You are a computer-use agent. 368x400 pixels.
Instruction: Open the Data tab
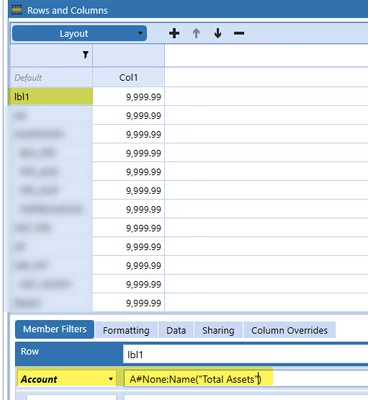point(176,330)
